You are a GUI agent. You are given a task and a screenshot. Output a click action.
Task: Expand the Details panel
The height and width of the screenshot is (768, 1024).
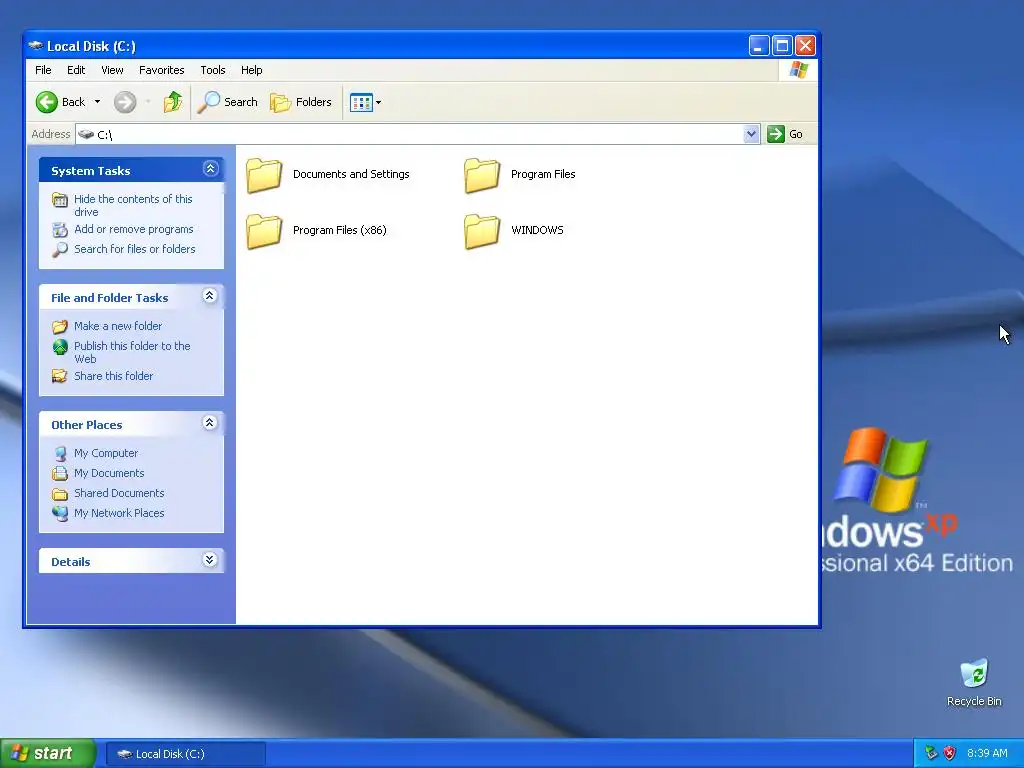tap(210, 560)
